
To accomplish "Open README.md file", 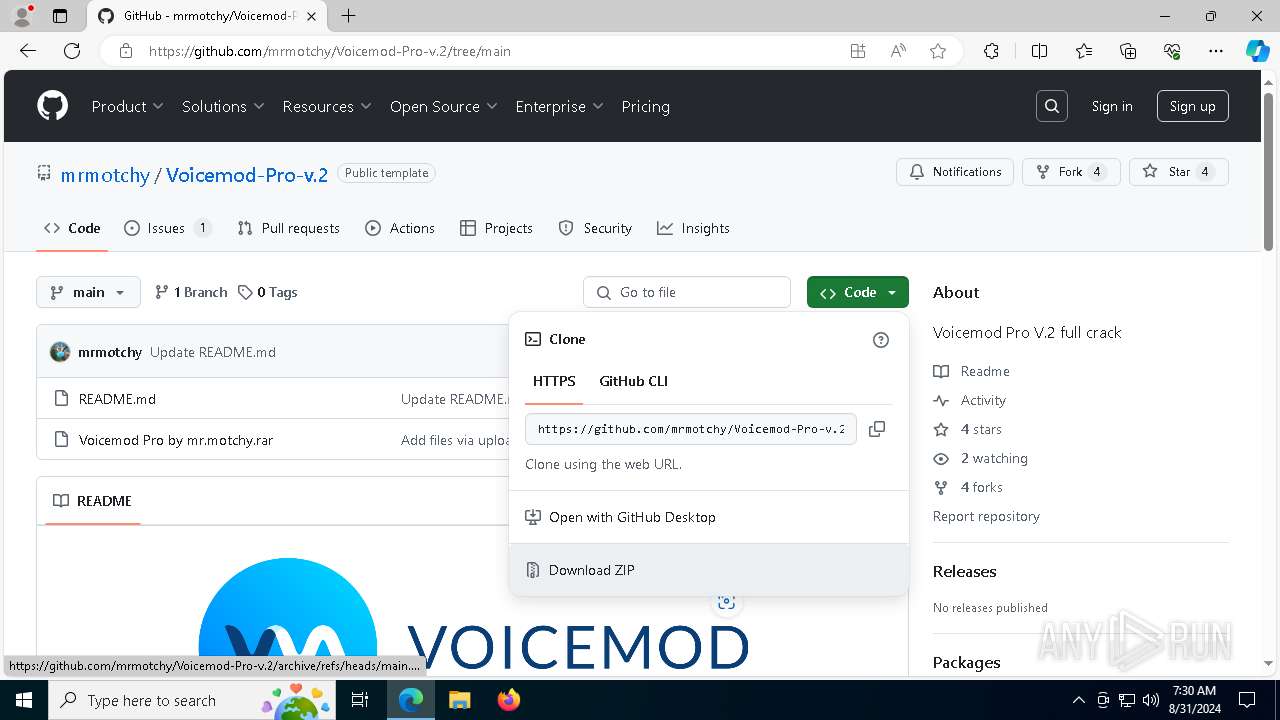I will coord(117,399).
